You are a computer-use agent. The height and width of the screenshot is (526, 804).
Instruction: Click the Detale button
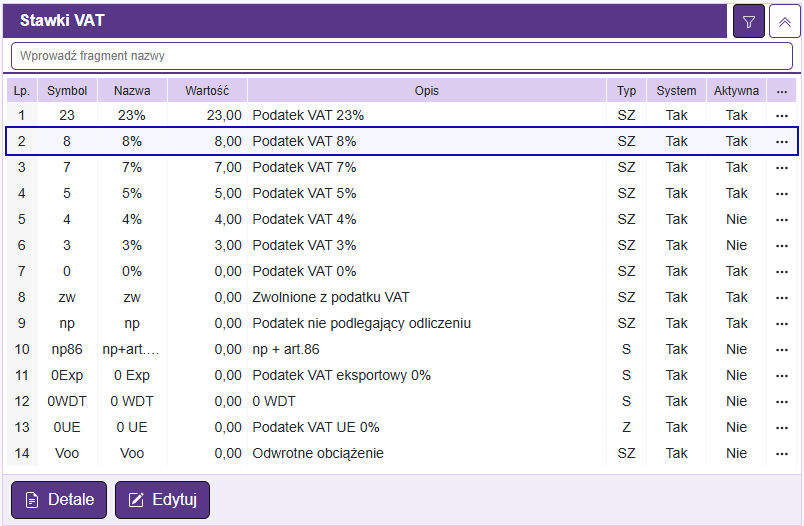(x=59, y=500)
